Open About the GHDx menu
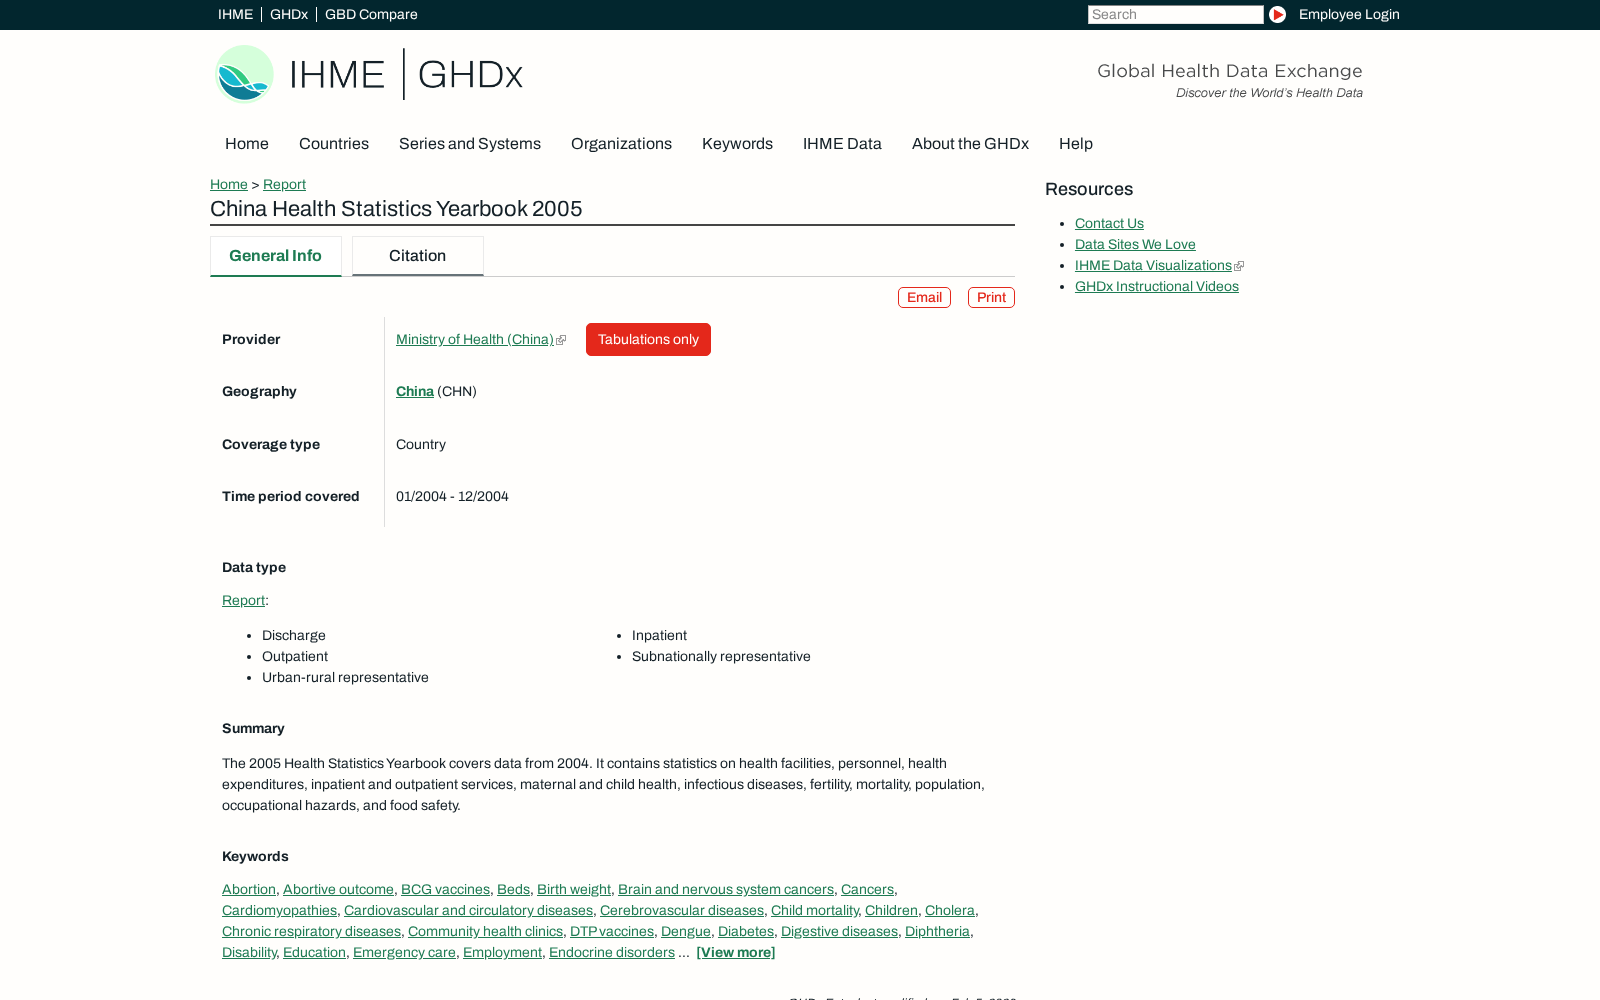The height and width of the screenshot is (1000, 1600). [970, 144]
